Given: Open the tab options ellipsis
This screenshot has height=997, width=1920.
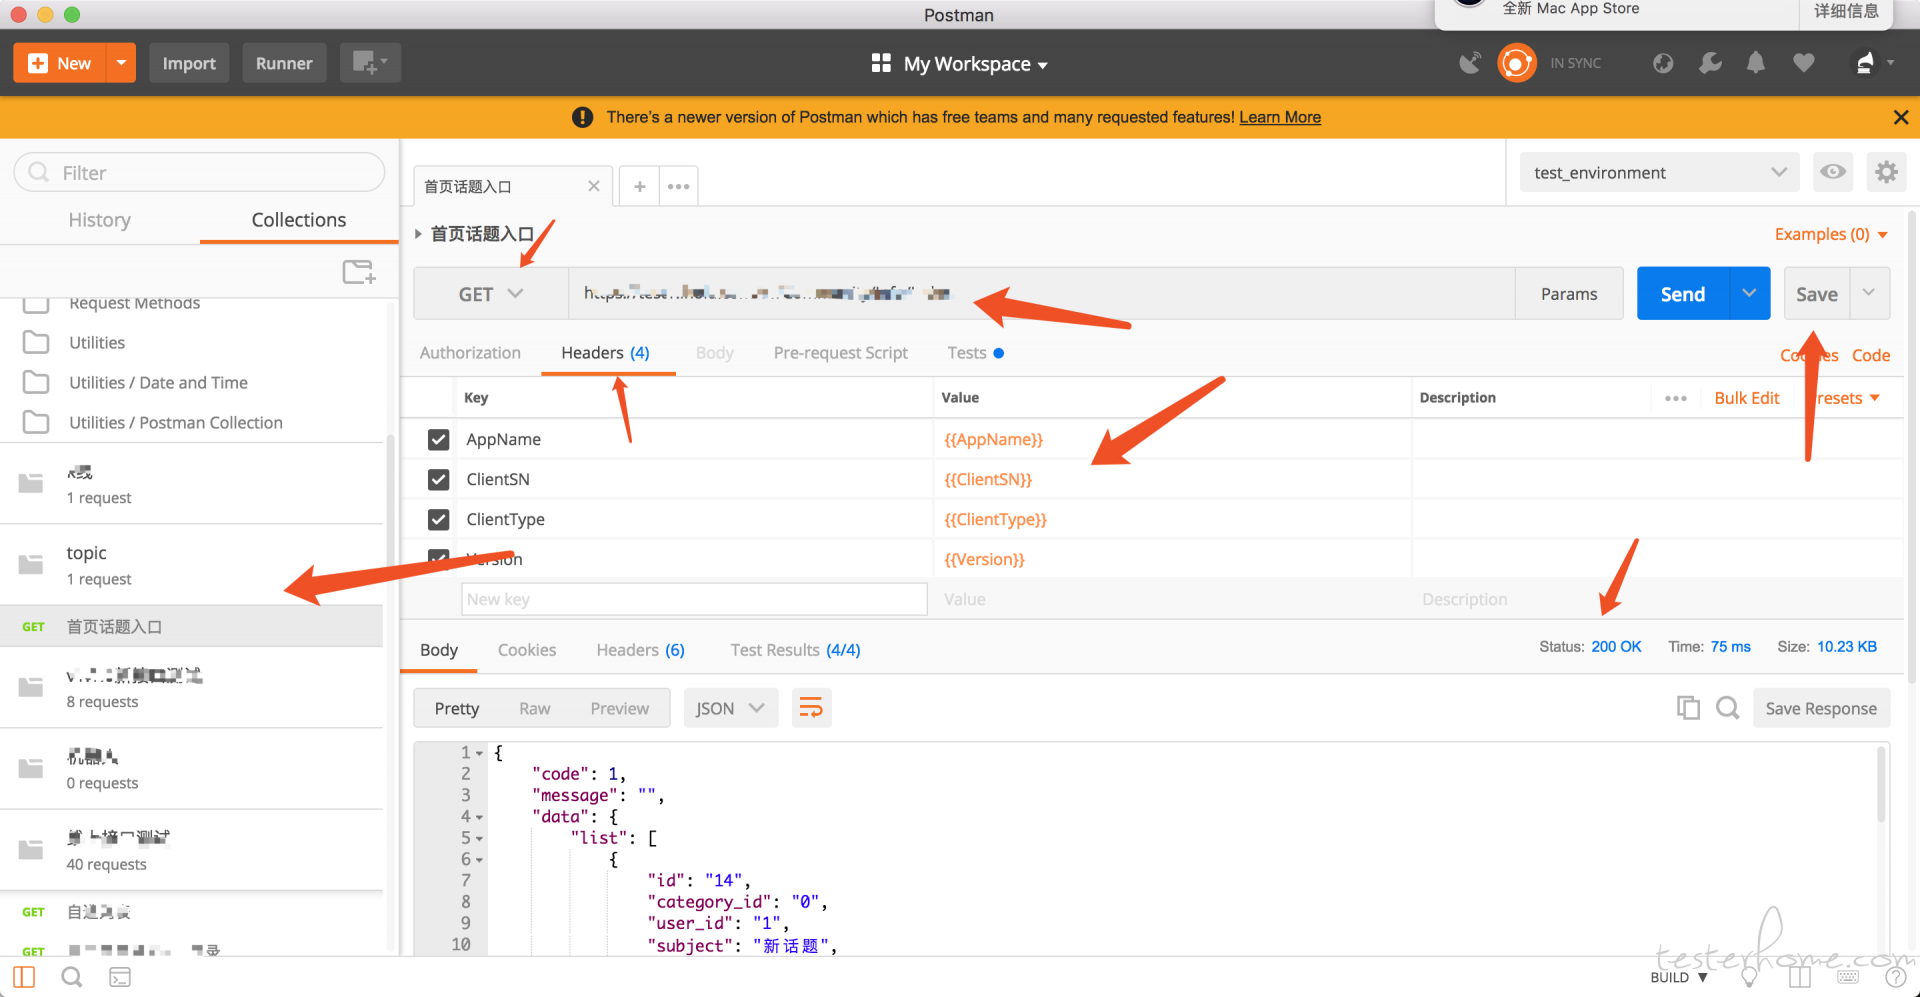Looking at the screenshot, I should (x=679, y=186).
